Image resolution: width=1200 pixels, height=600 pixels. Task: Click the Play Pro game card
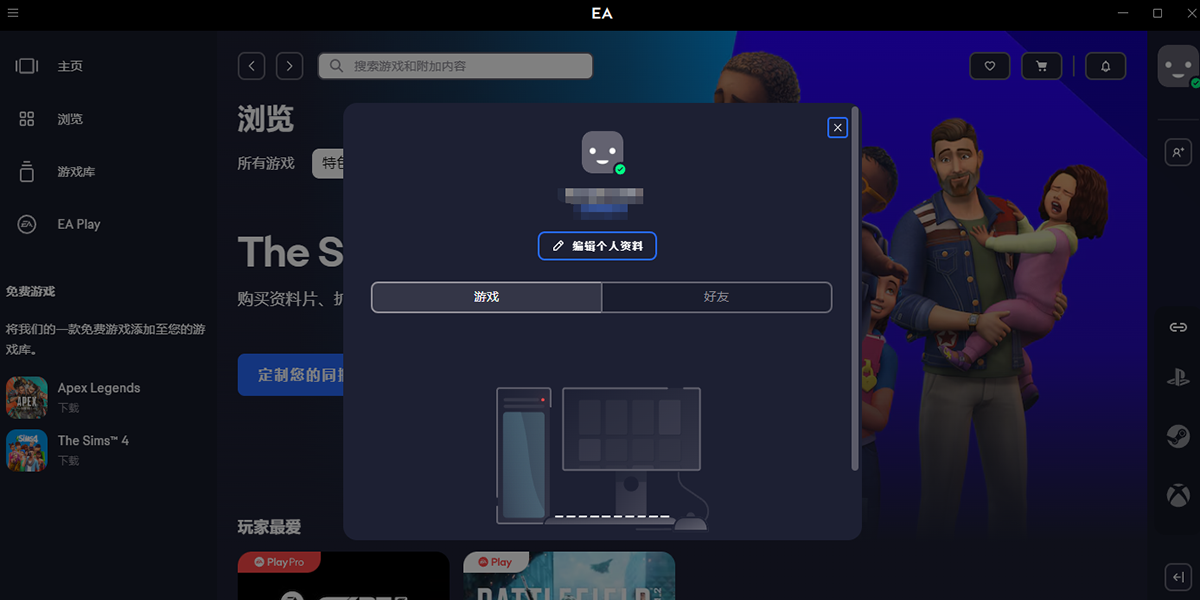(343, 575)
